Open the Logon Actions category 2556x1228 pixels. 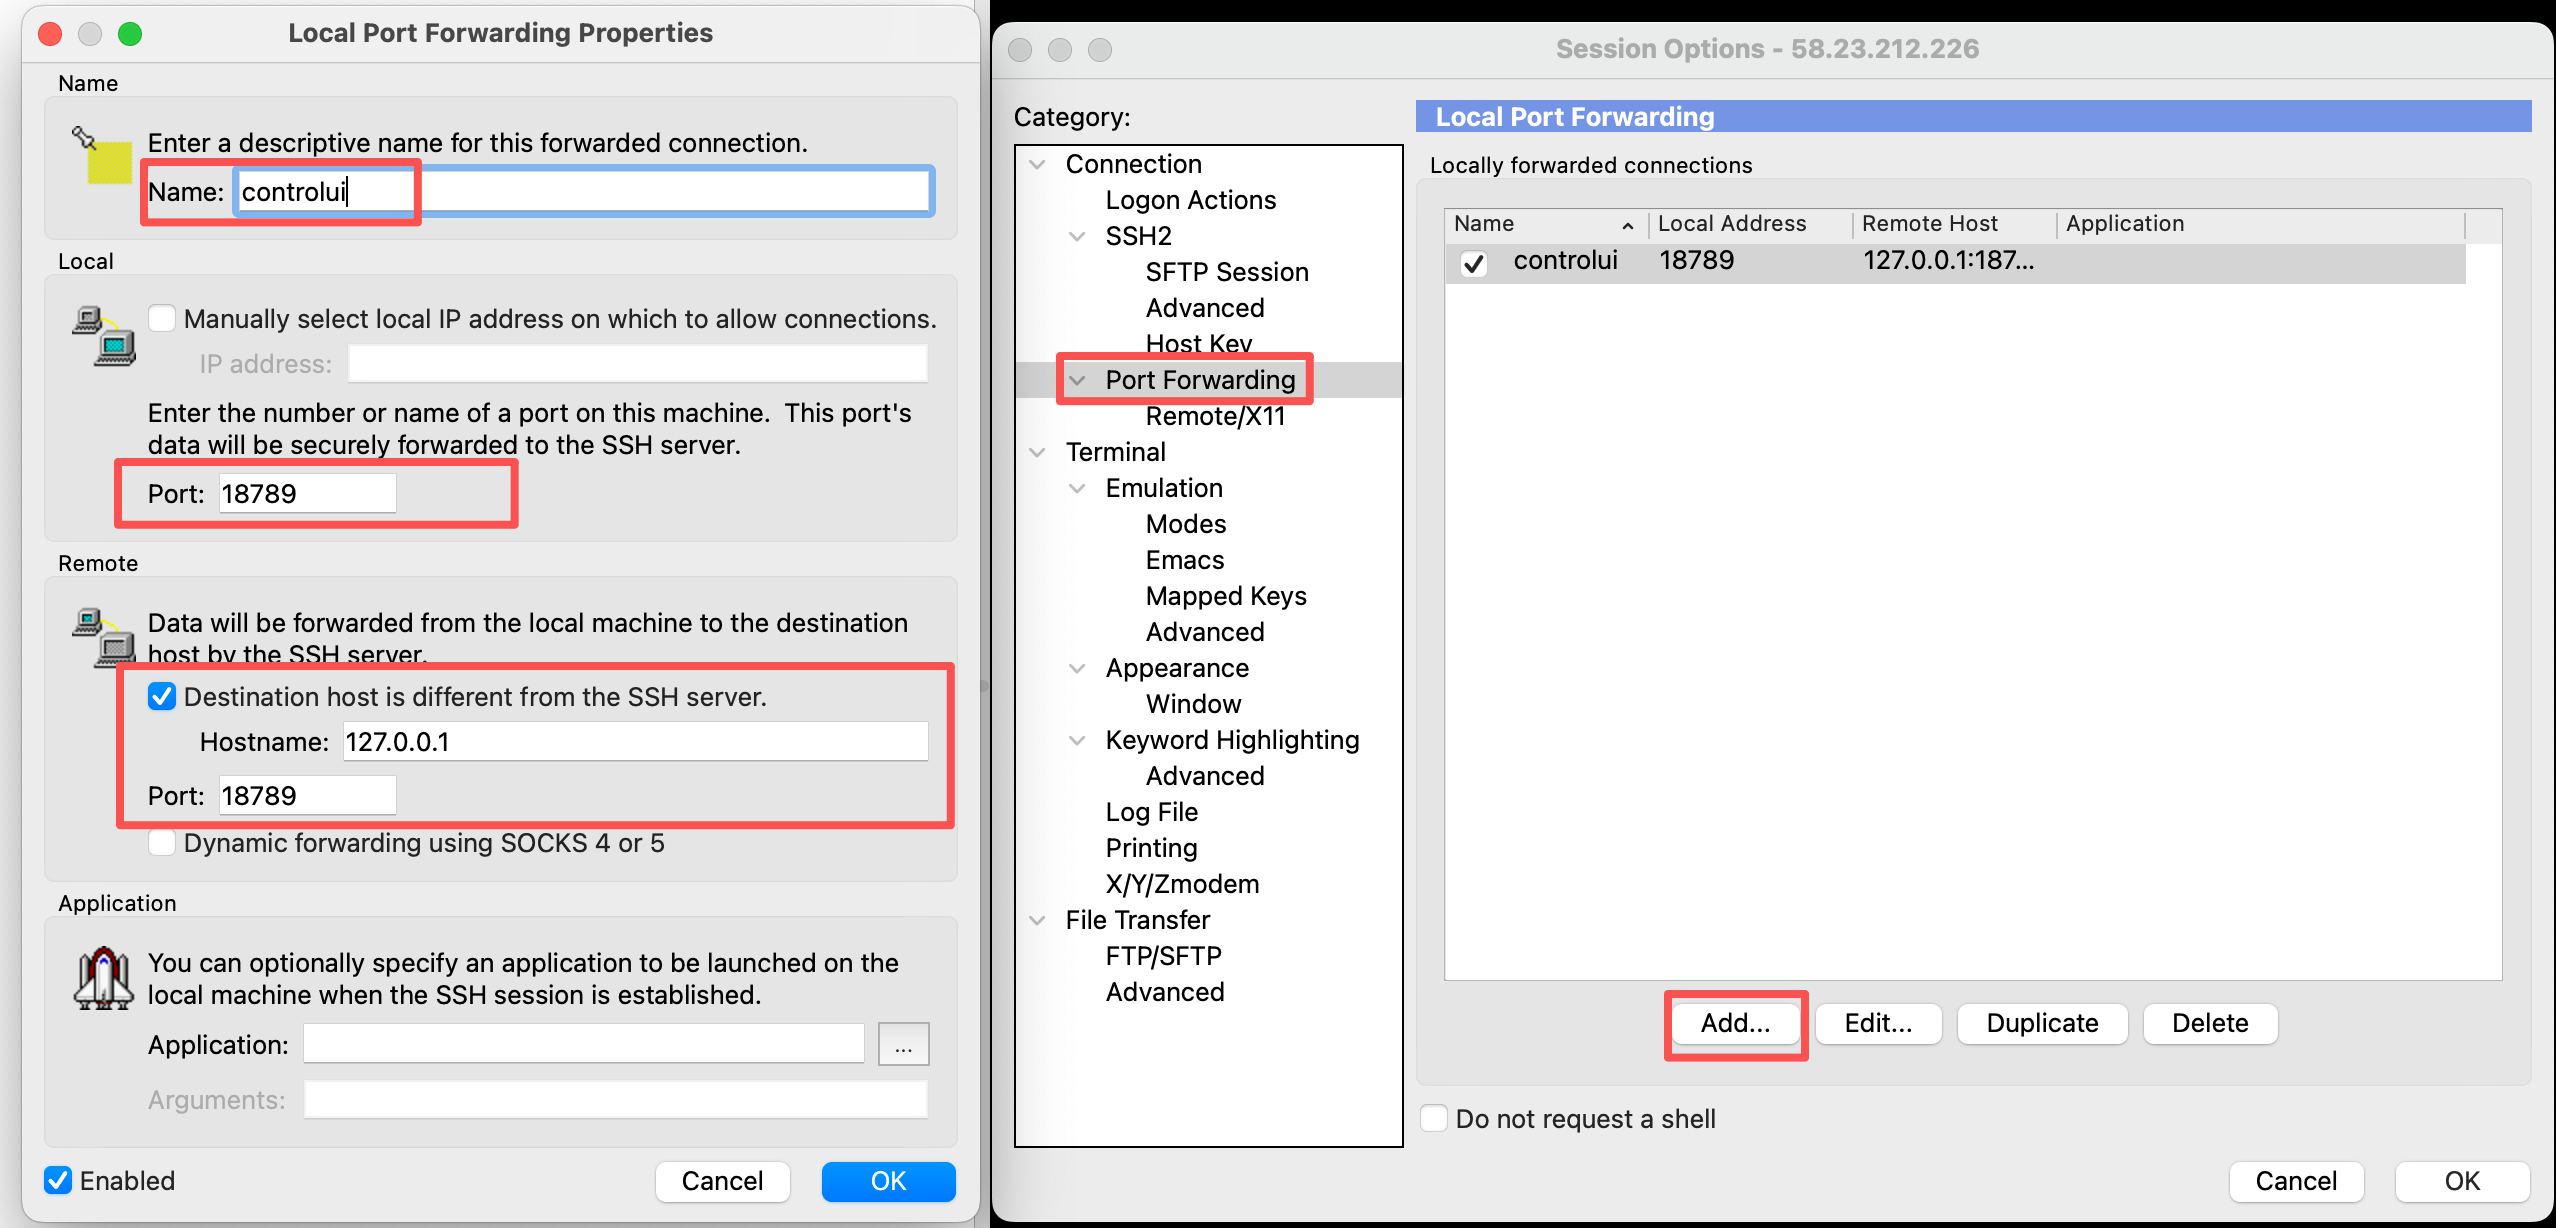[x=1190, y=200]
